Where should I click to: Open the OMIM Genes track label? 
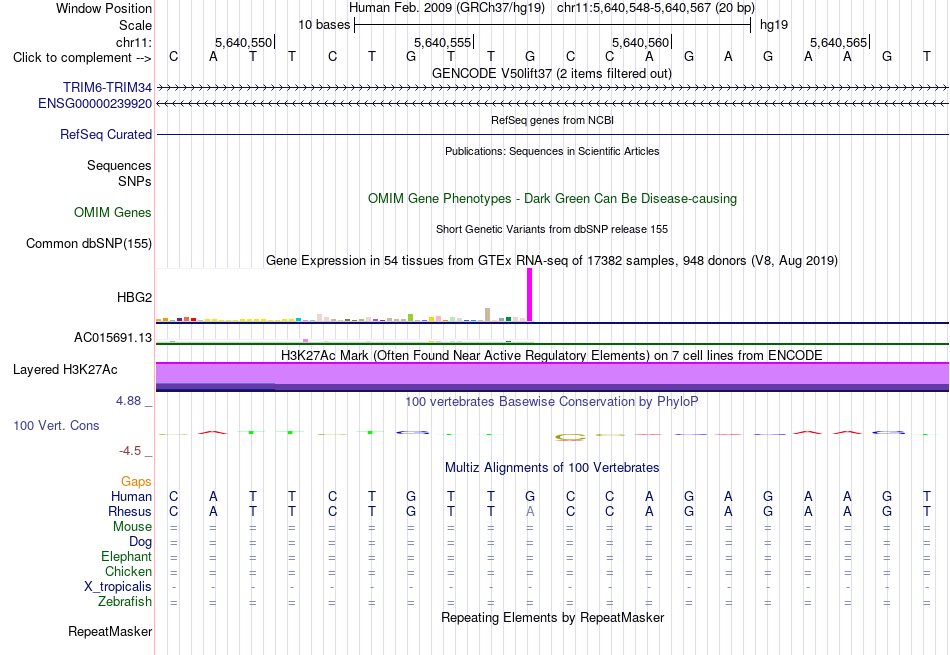(113, 213)
